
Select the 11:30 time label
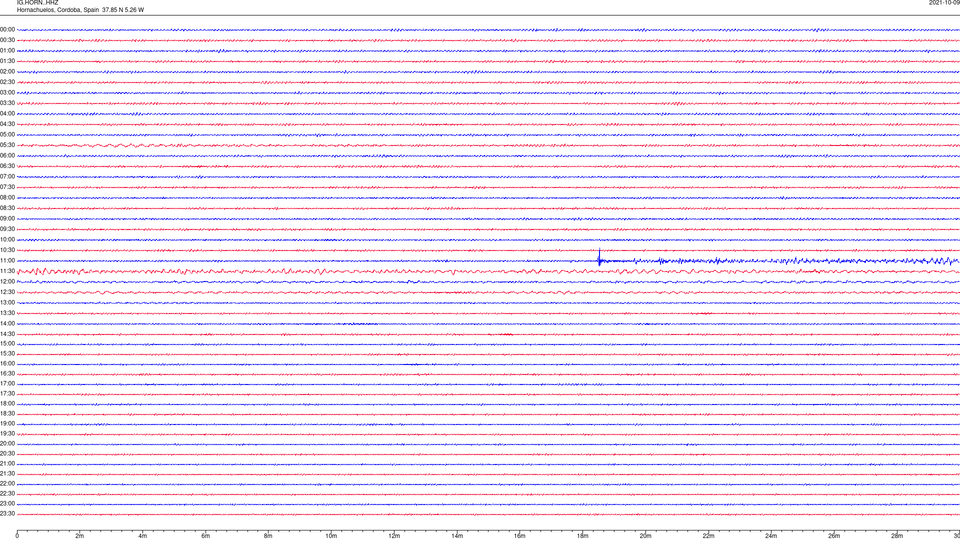click(7, 271)
